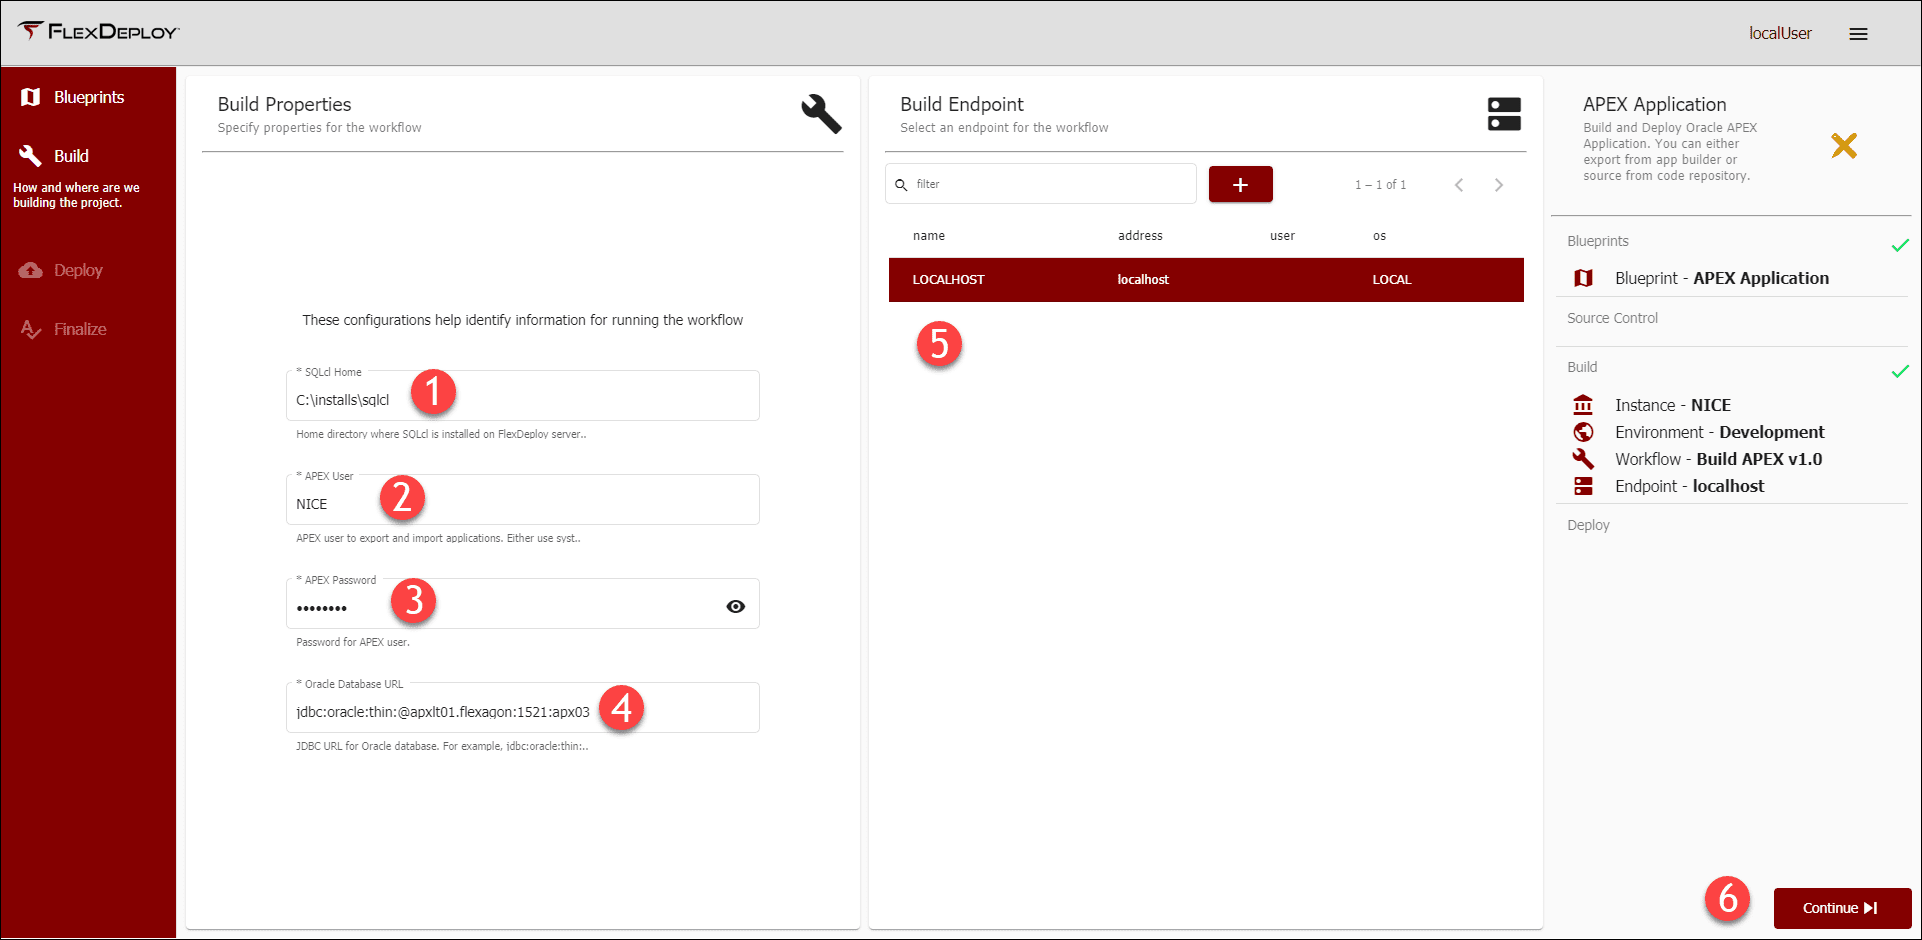Screen dimensions: 1922x940
Task: Click Blueprint - APEX Application summary entry
Action: 1721,278
